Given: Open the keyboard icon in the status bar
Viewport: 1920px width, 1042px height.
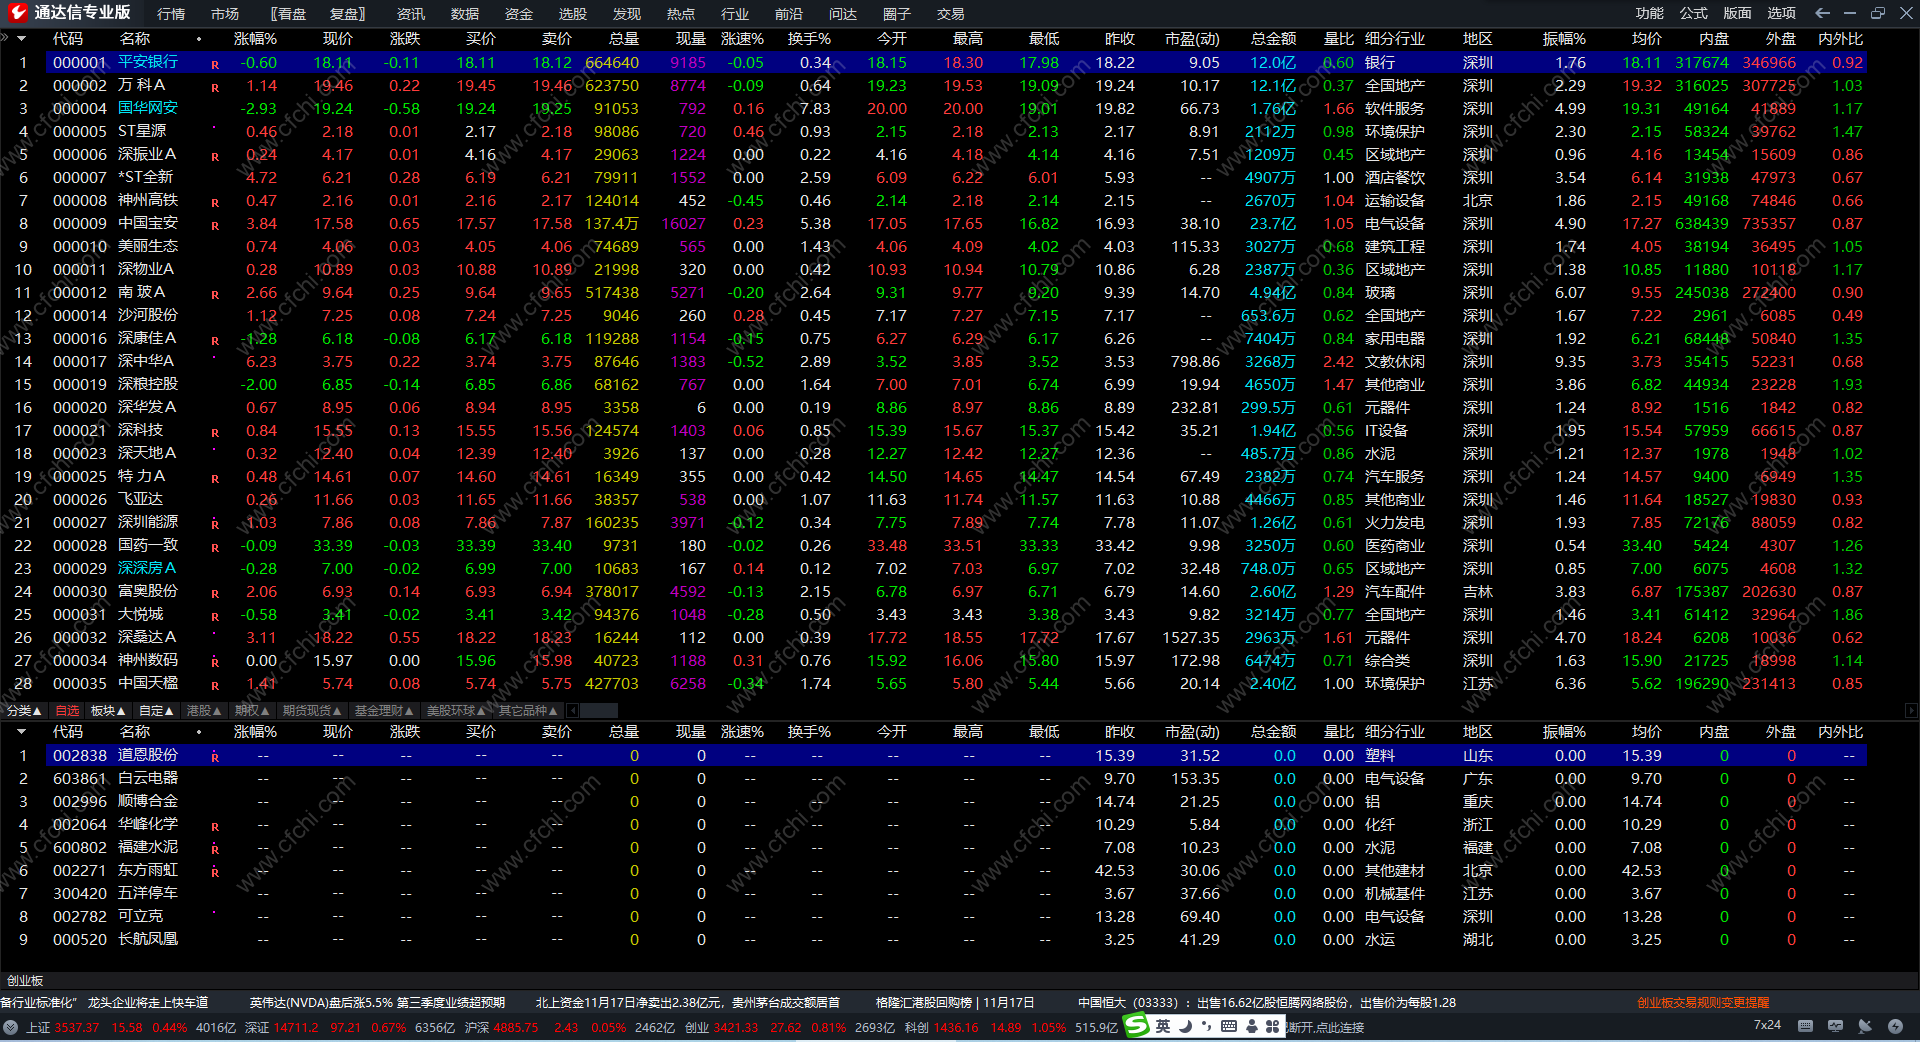Looking at the screenshot, I should coord(1805,1026).
